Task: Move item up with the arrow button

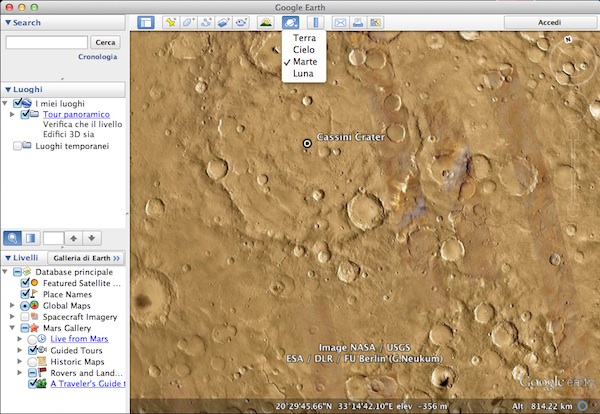Action: 73,238
